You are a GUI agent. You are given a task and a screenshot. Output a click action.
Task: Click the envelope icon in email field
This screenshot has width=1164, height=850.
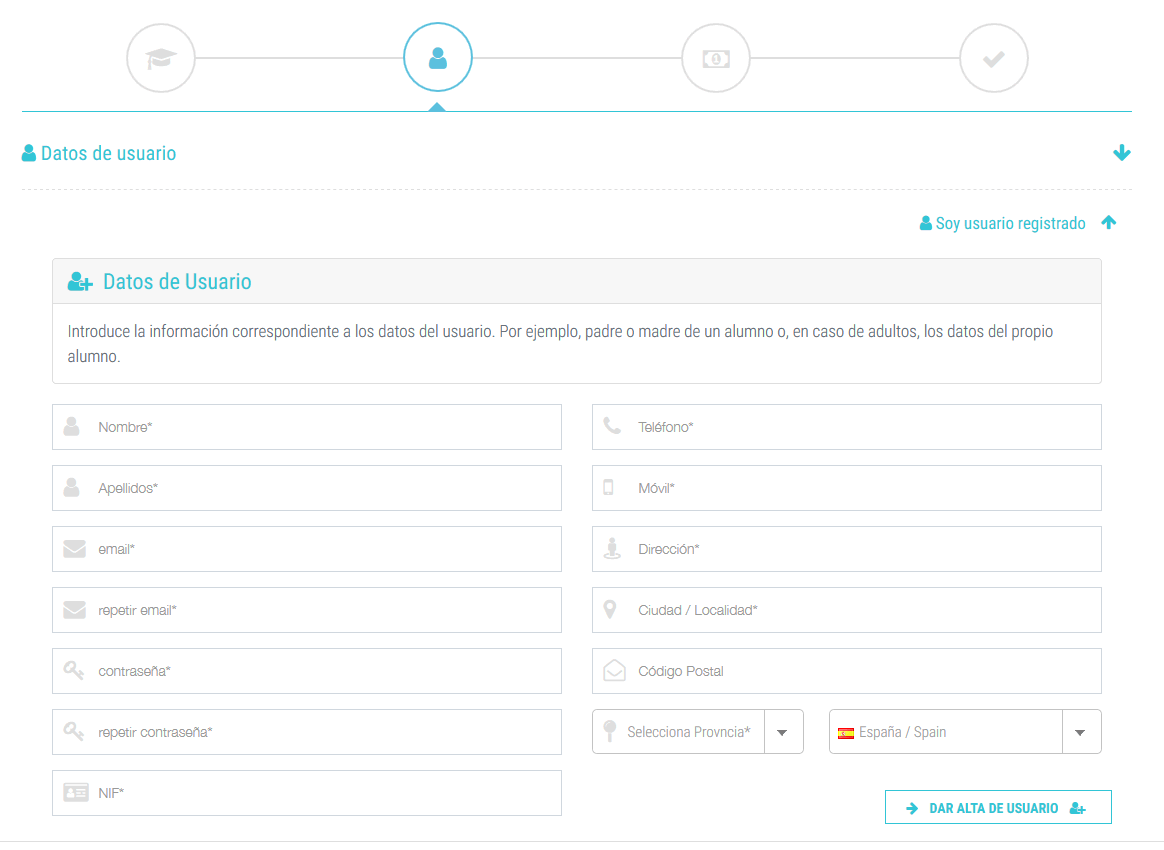coord(74,549)
